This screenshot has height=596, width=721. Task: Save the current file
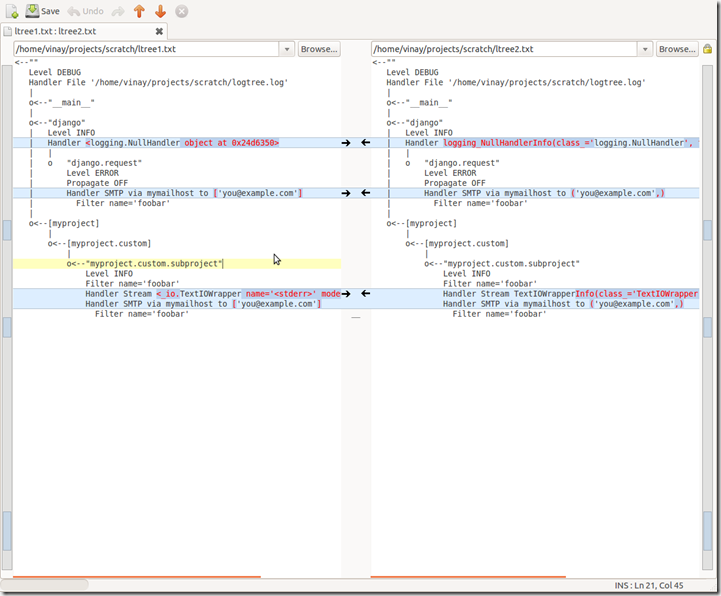point(42,11)
